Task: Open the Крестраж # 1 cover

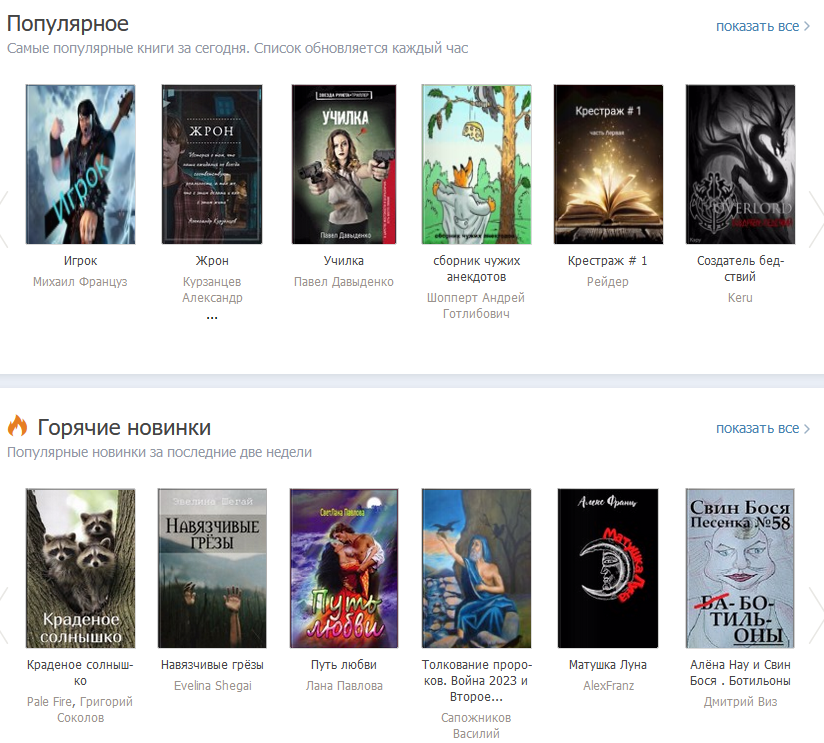Action: point(608,164)
